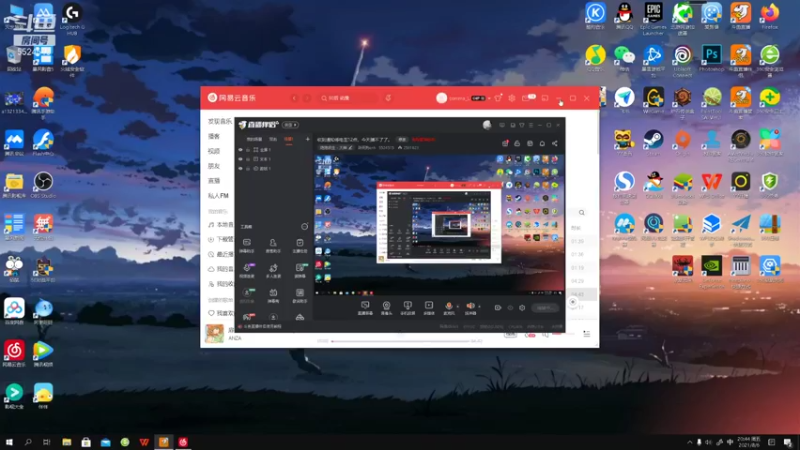Open notification bell icon in streaming app
Image resolution: width=800 pixels, height=450 pixels.
pos(542,144)
